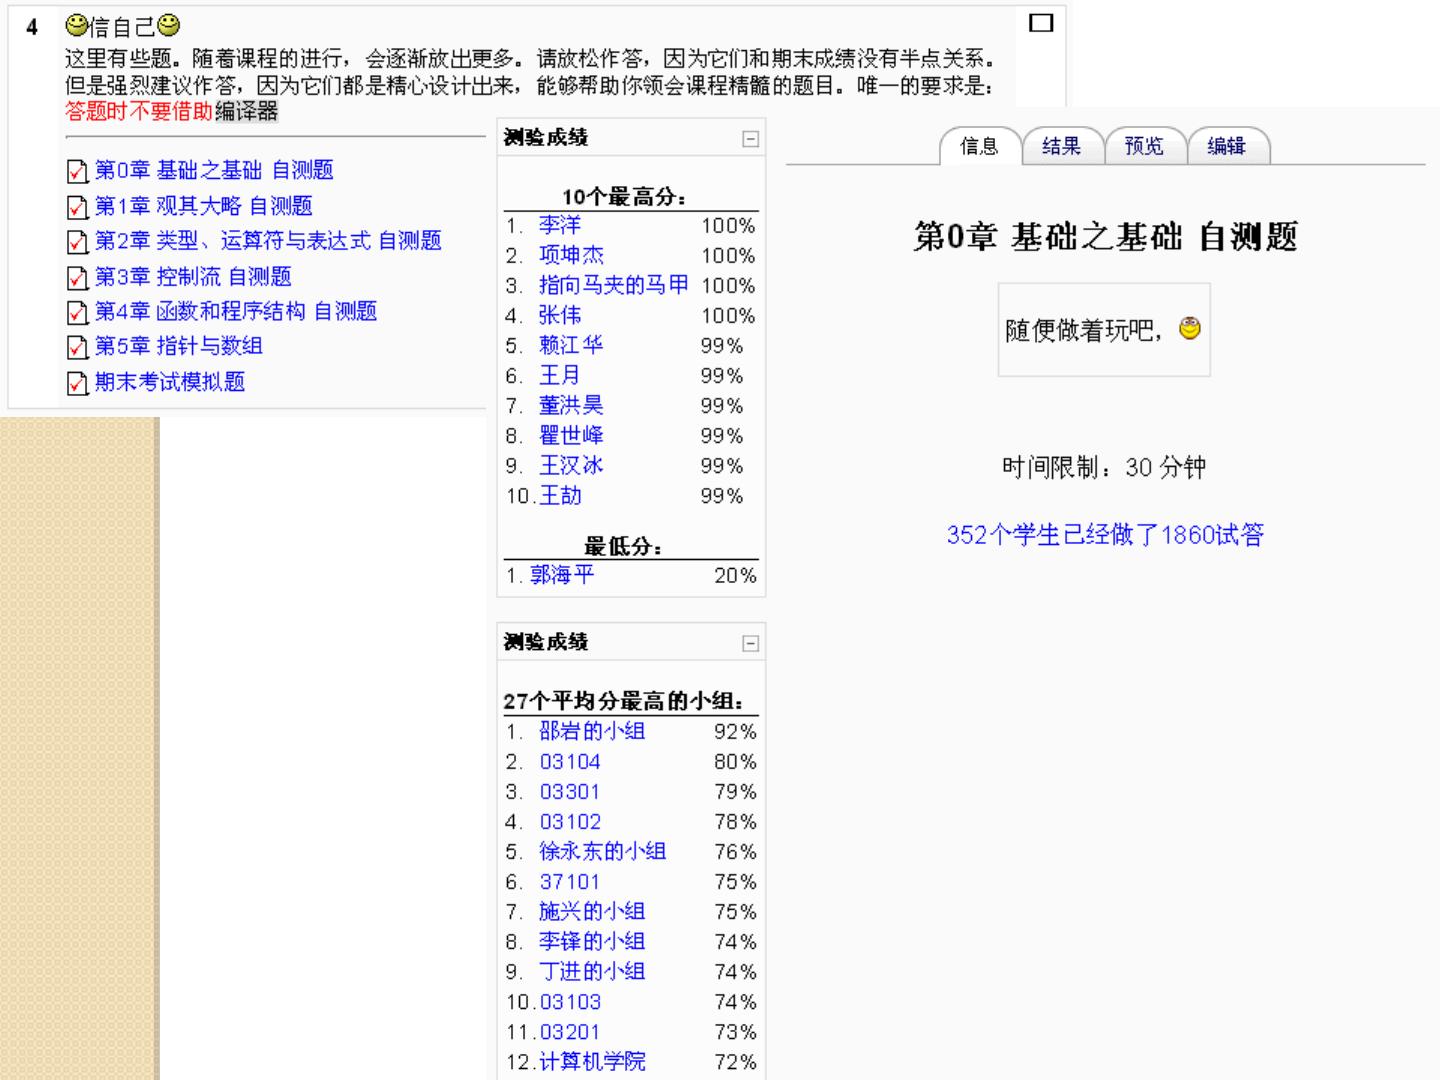Click the quiz icon beside 第5章 指针与数组

[77, 347]
